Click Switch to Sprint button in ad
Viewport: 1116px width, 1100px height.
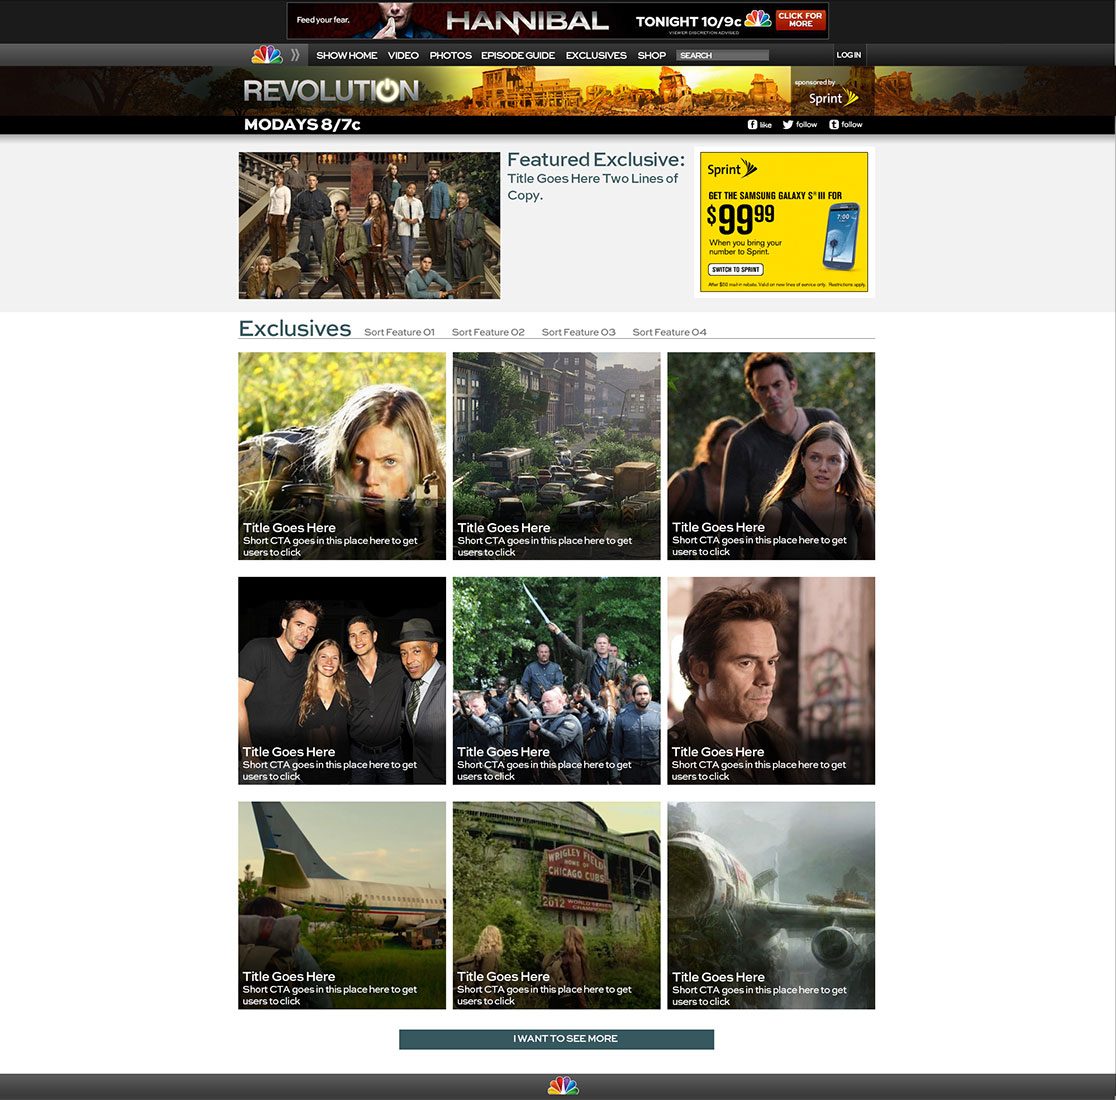tap(736, 270)
